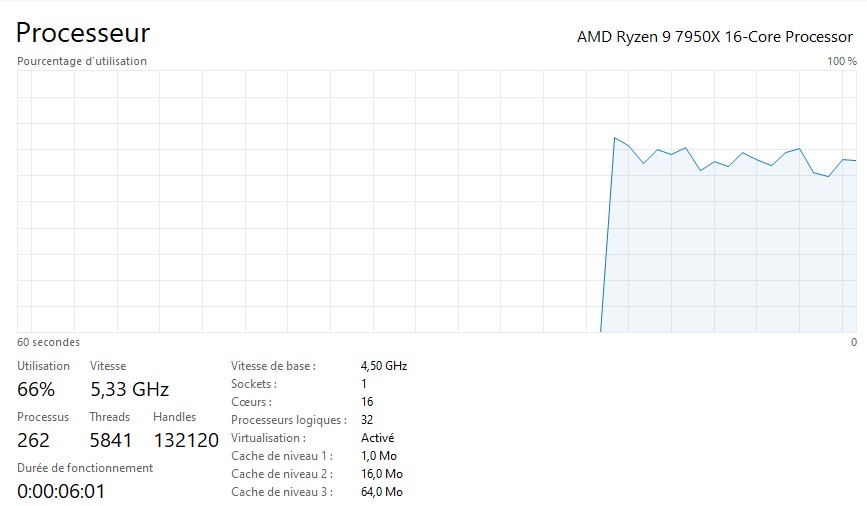The height and width of the screenshot is (506, 867).
Task: Click the 5,33 GHz Vitesse value
Action: coord(129,389)
